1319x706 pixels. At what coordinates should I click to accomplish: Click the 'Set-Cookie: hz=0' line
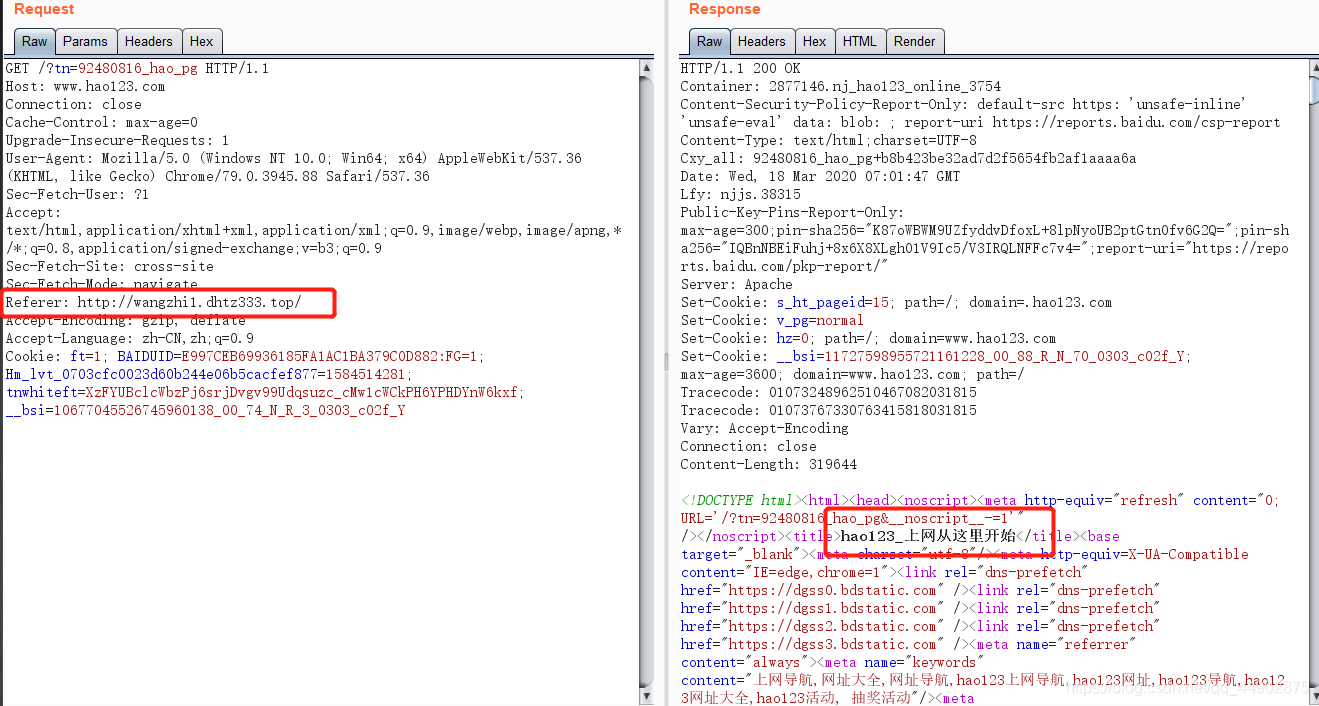pos(868,338)
